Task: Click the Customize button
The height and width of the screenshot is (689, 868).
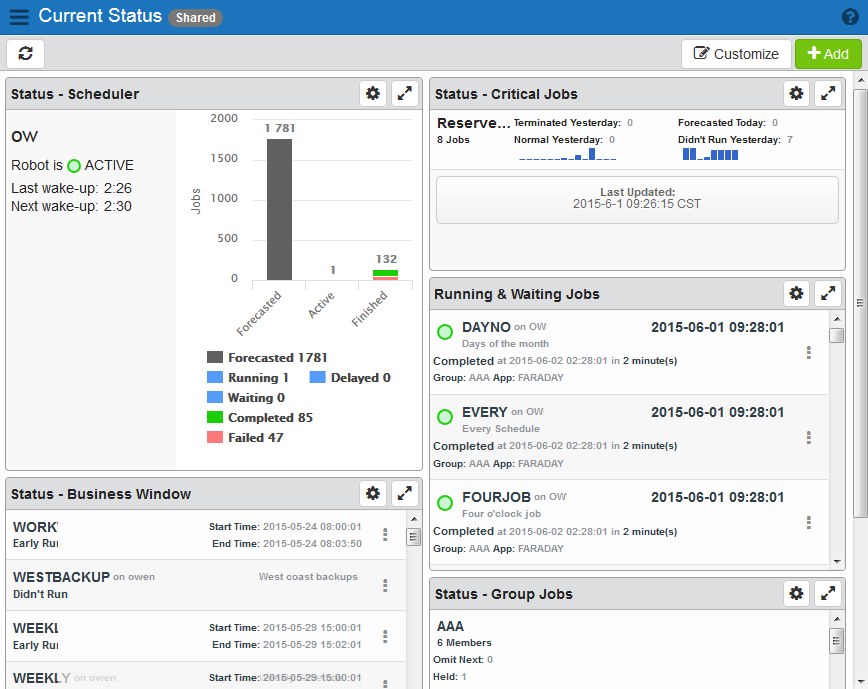Action: (x=736, y=54)
